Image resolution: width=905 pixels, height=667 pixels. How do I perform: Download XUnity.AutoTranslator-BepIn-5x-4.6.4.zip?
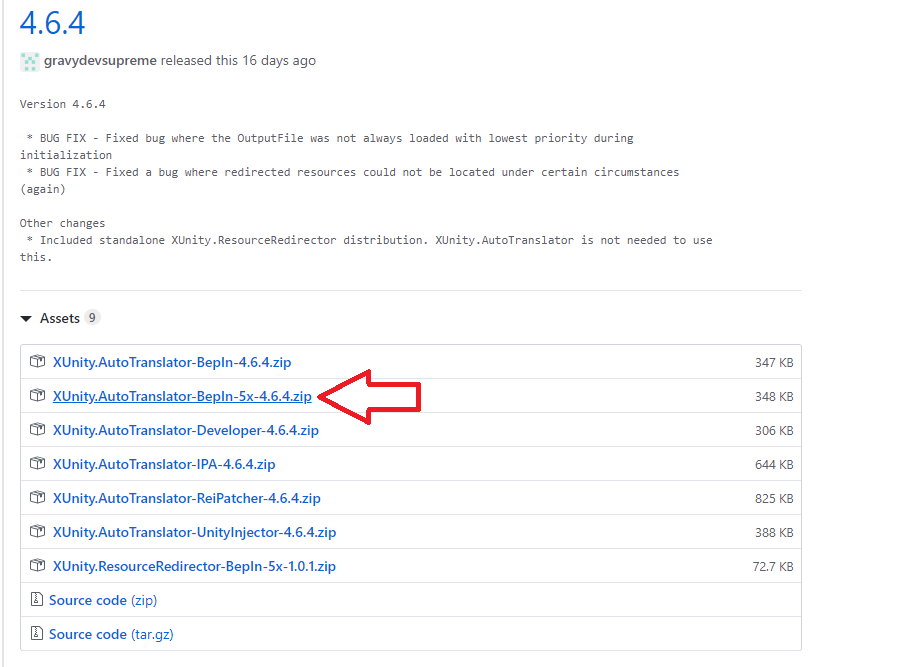(x=182, y=396)
